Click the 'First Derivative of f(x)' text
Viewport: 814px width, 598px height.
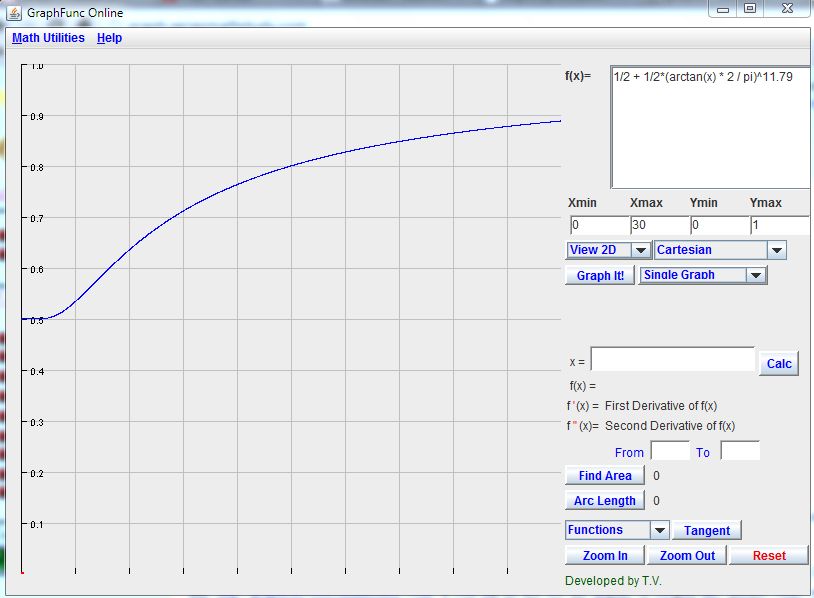click(661, 406)
